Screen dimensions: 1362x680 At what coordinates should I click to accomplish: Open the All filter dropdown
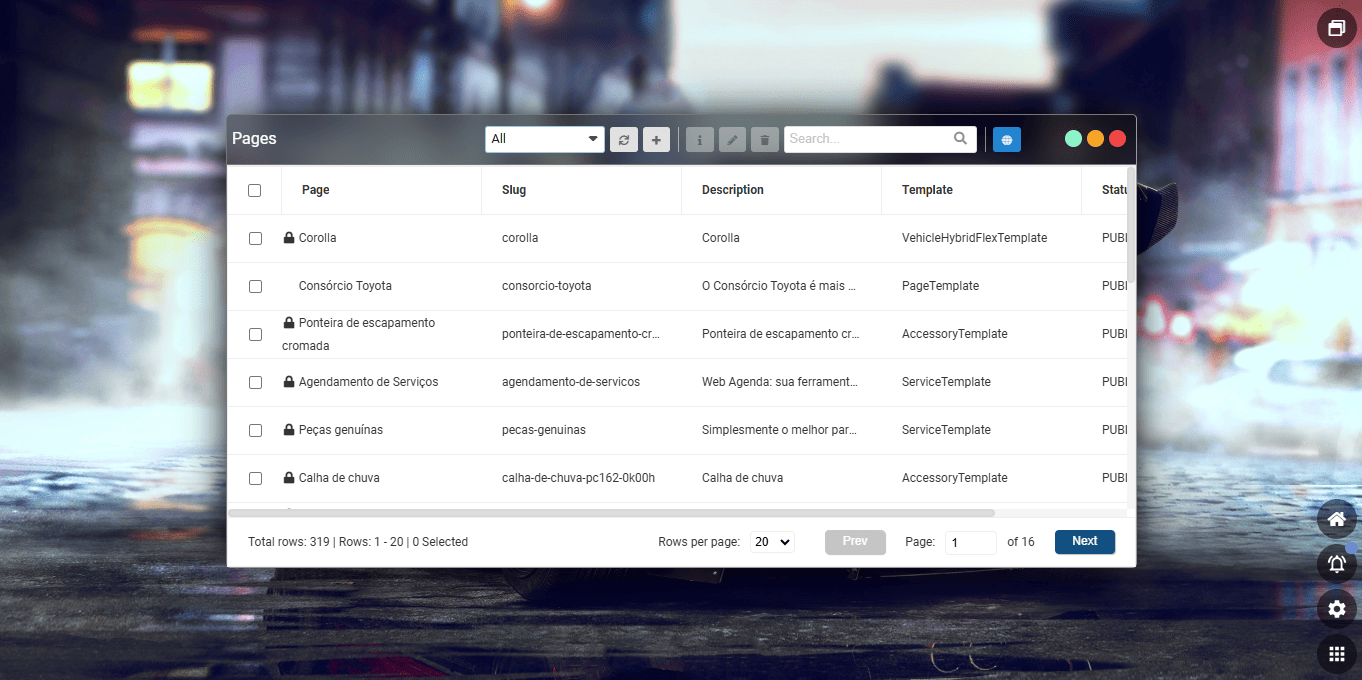coord(545,139)
